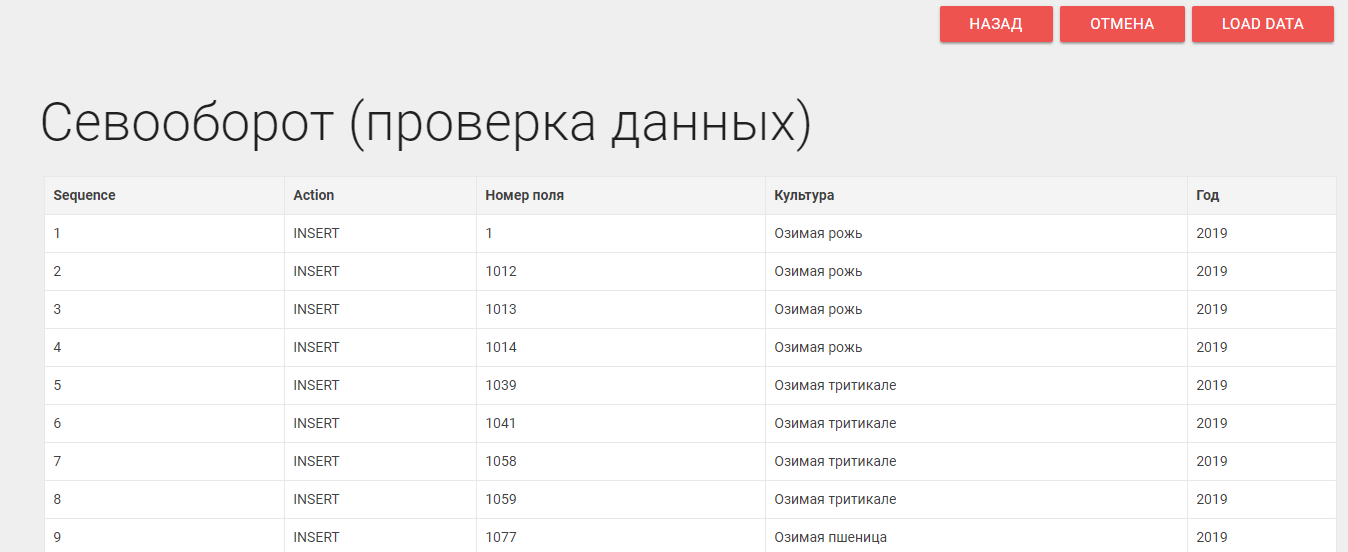Click the 2019 year cell in row 5
The image size is (1348, 552).
pyautogui.click(x=1211, y=385)
